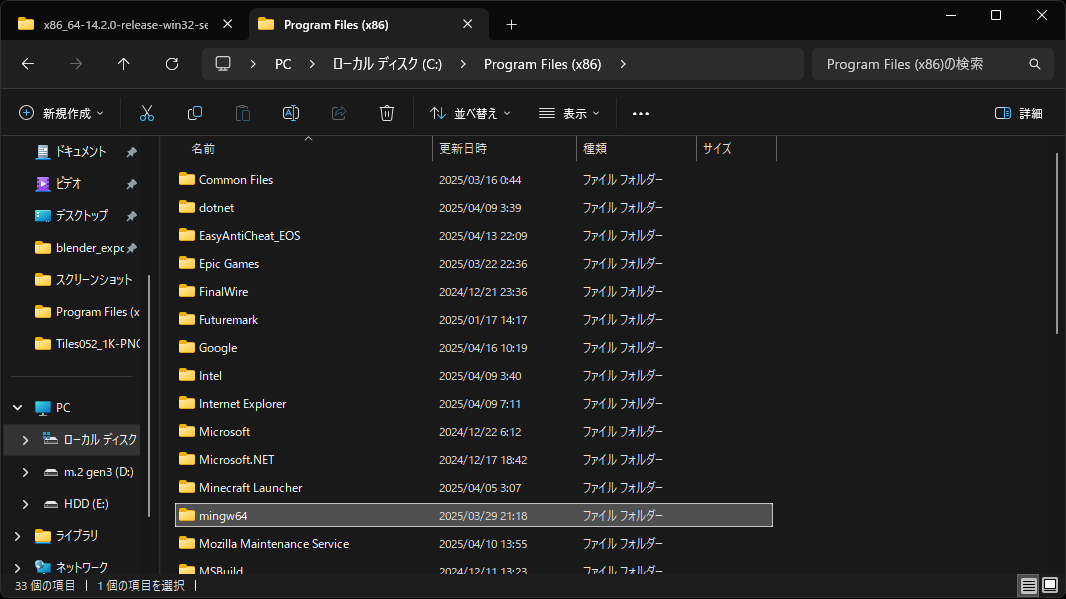Select the FinalWire folder
Screen dimensions: 1066x599
474,292
